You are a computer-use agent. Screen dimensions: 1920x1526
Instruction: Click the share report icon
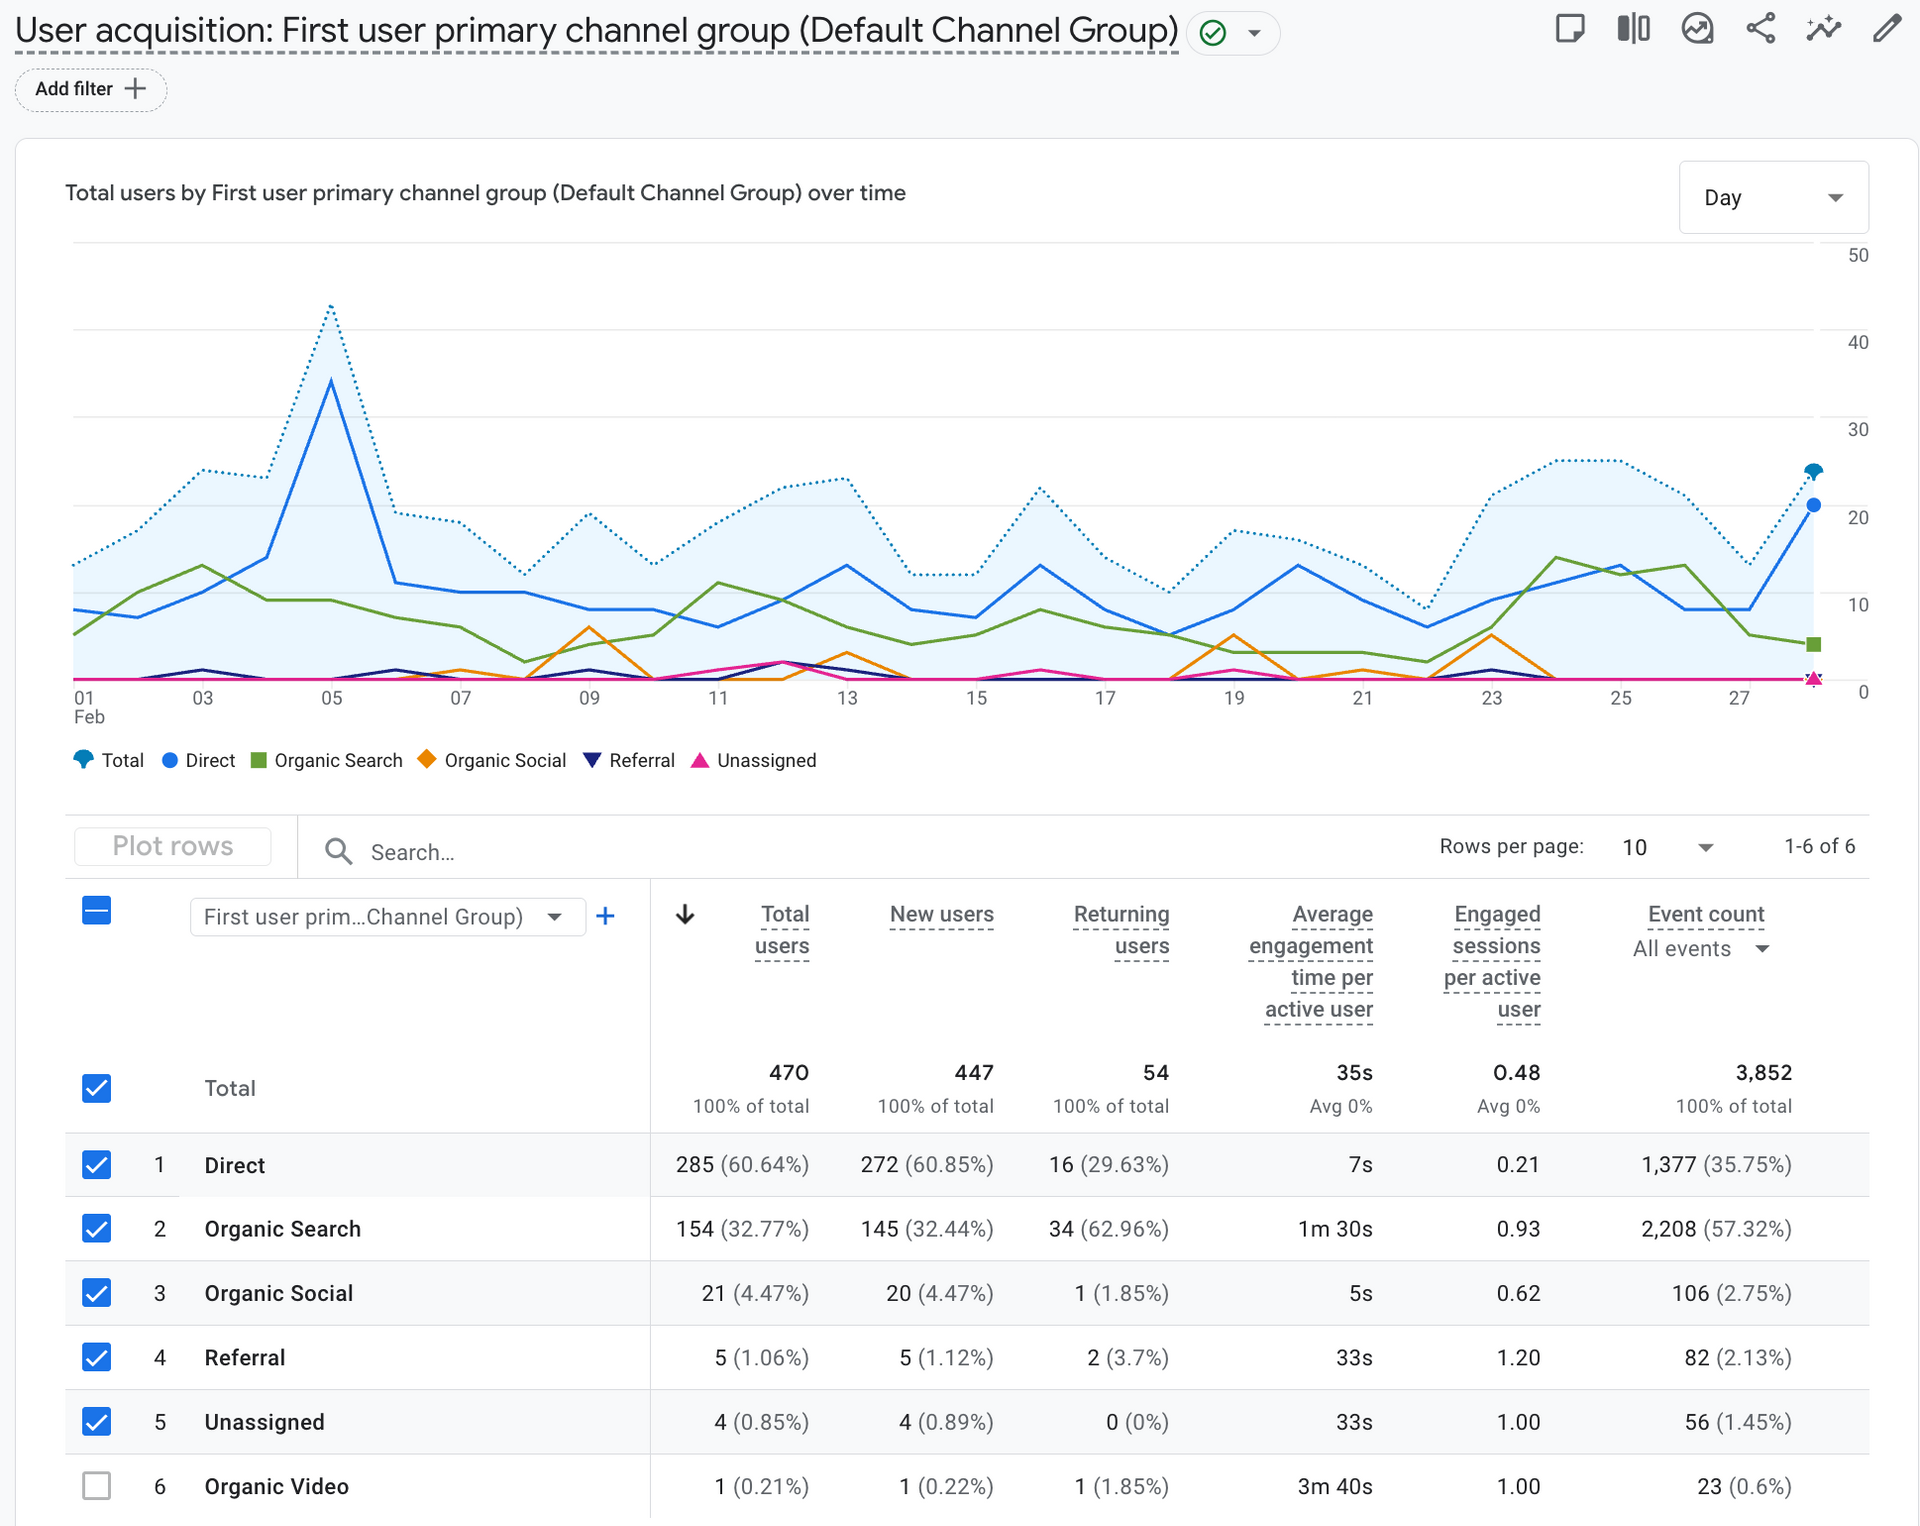[x=1760, y=29]
